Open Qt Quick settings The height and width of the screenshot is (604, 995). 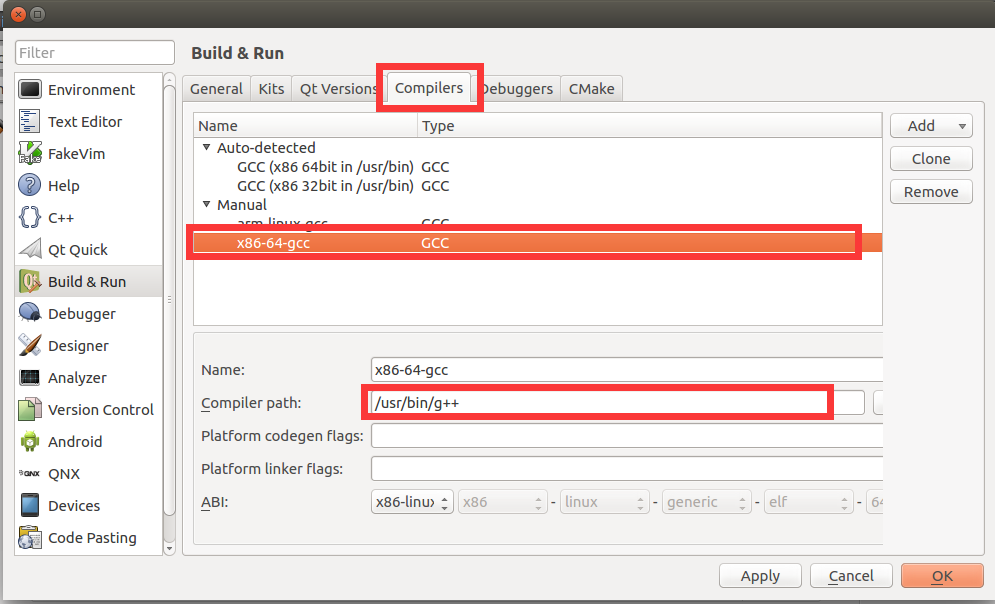tap(30, 249)
